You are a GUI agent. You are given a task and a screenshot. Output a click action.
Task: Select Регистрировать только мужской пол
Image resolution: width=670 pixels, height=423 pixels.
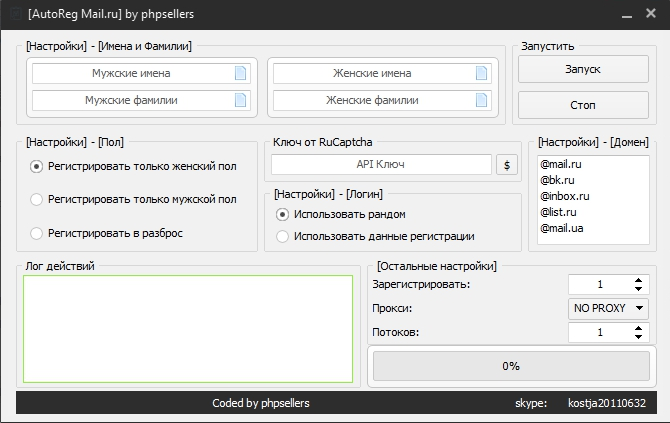pos(37,199)
